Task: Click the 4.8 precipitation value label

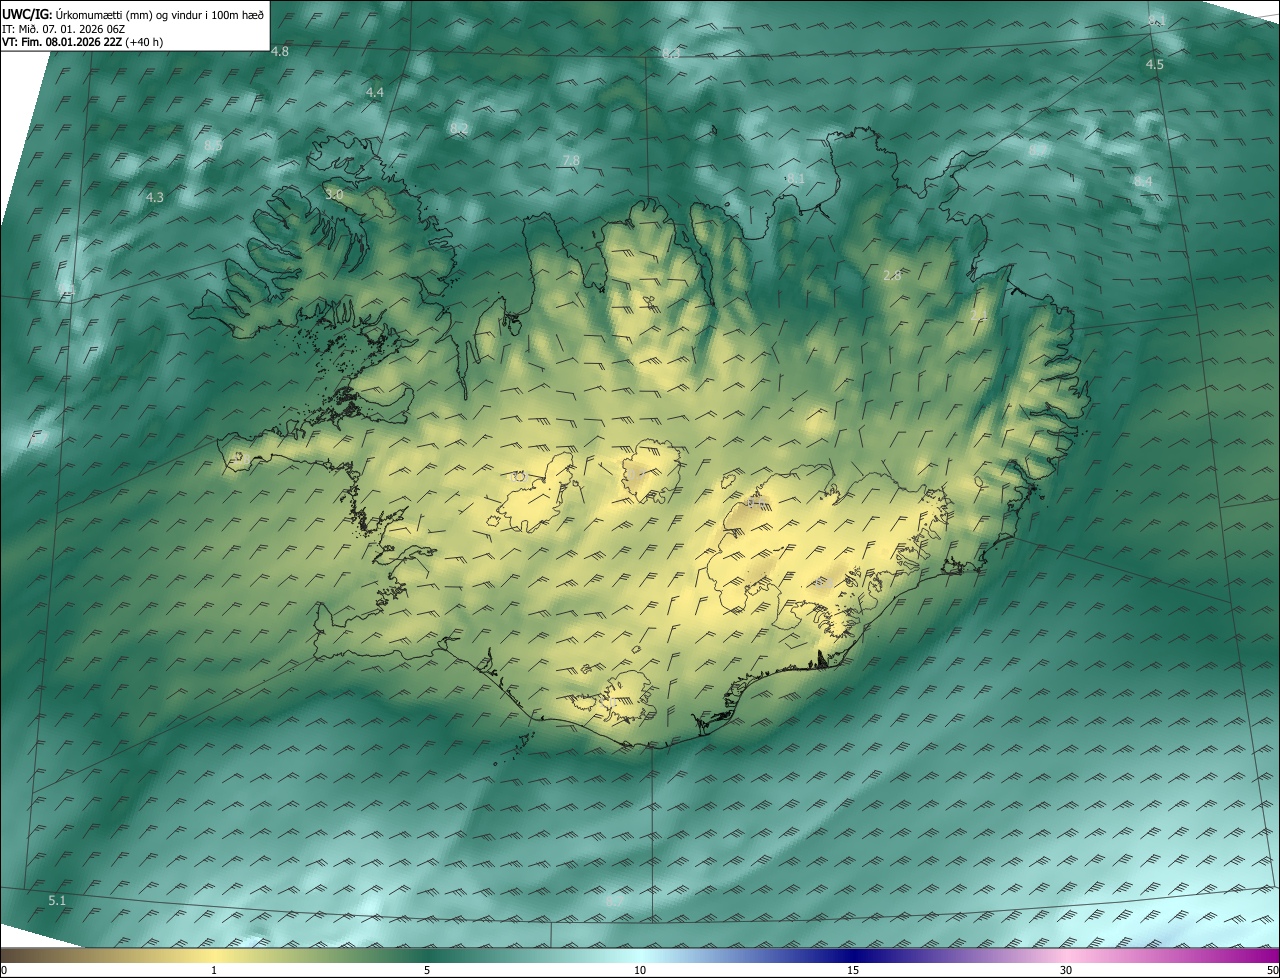Action: [280, 51]
